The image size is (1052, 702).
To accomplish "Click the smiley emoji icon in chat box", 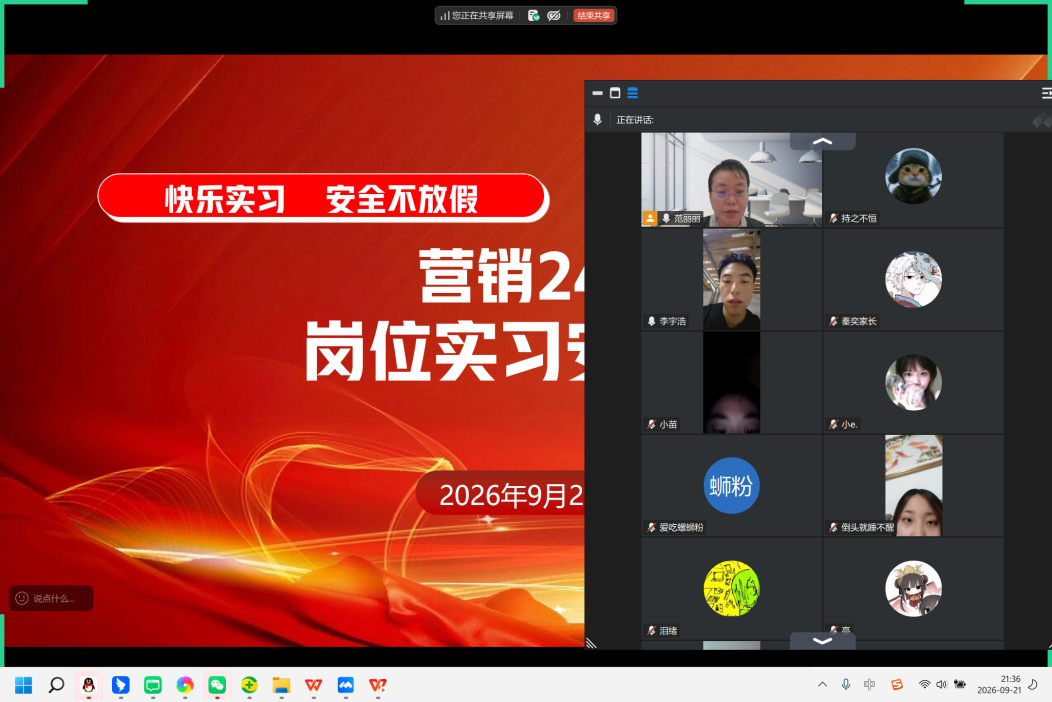I will [x=22, y=598].
